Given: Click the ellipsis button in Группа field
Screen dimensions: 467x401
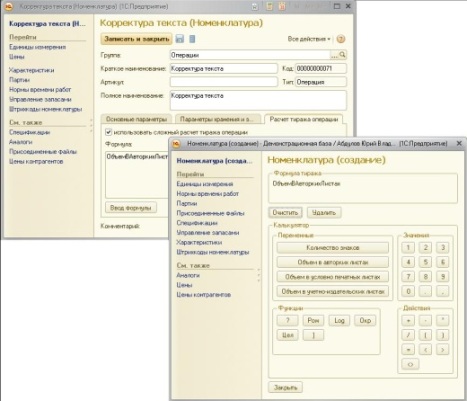Looking at the screenshot, I should tap(334, 55).
